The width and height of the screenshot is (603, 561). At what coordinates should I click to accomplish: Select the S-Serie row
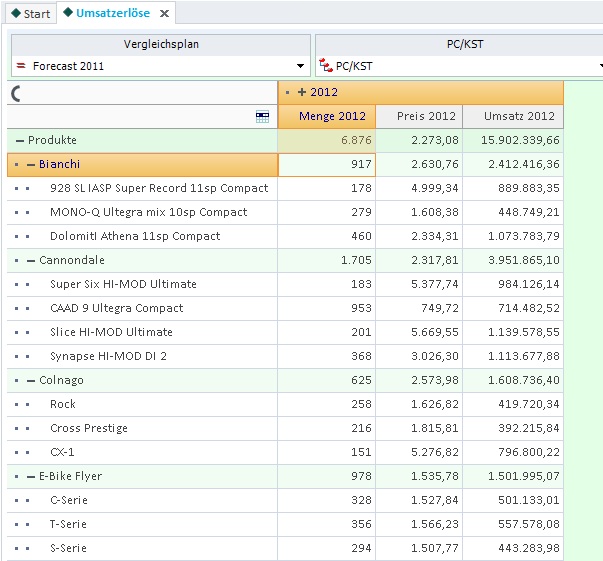pyautogui.click(x=142, y=548)
